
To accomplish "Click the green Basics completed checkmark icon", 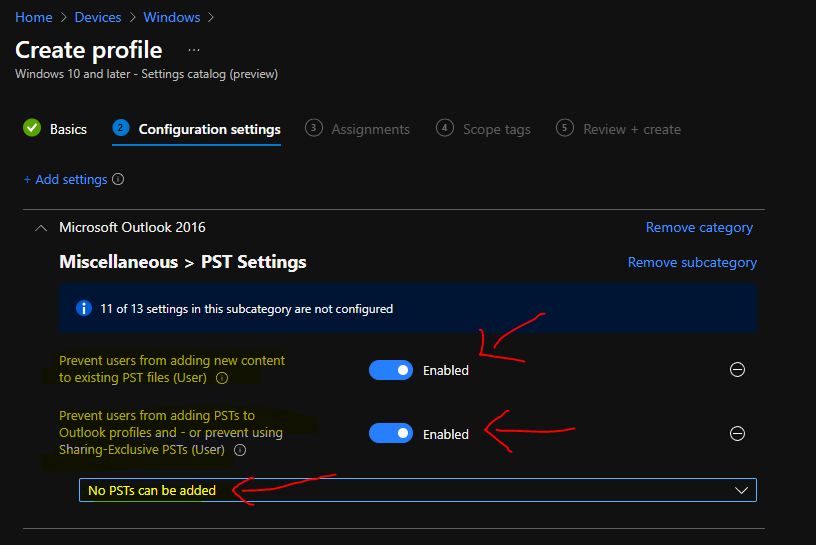I will 32,128.
